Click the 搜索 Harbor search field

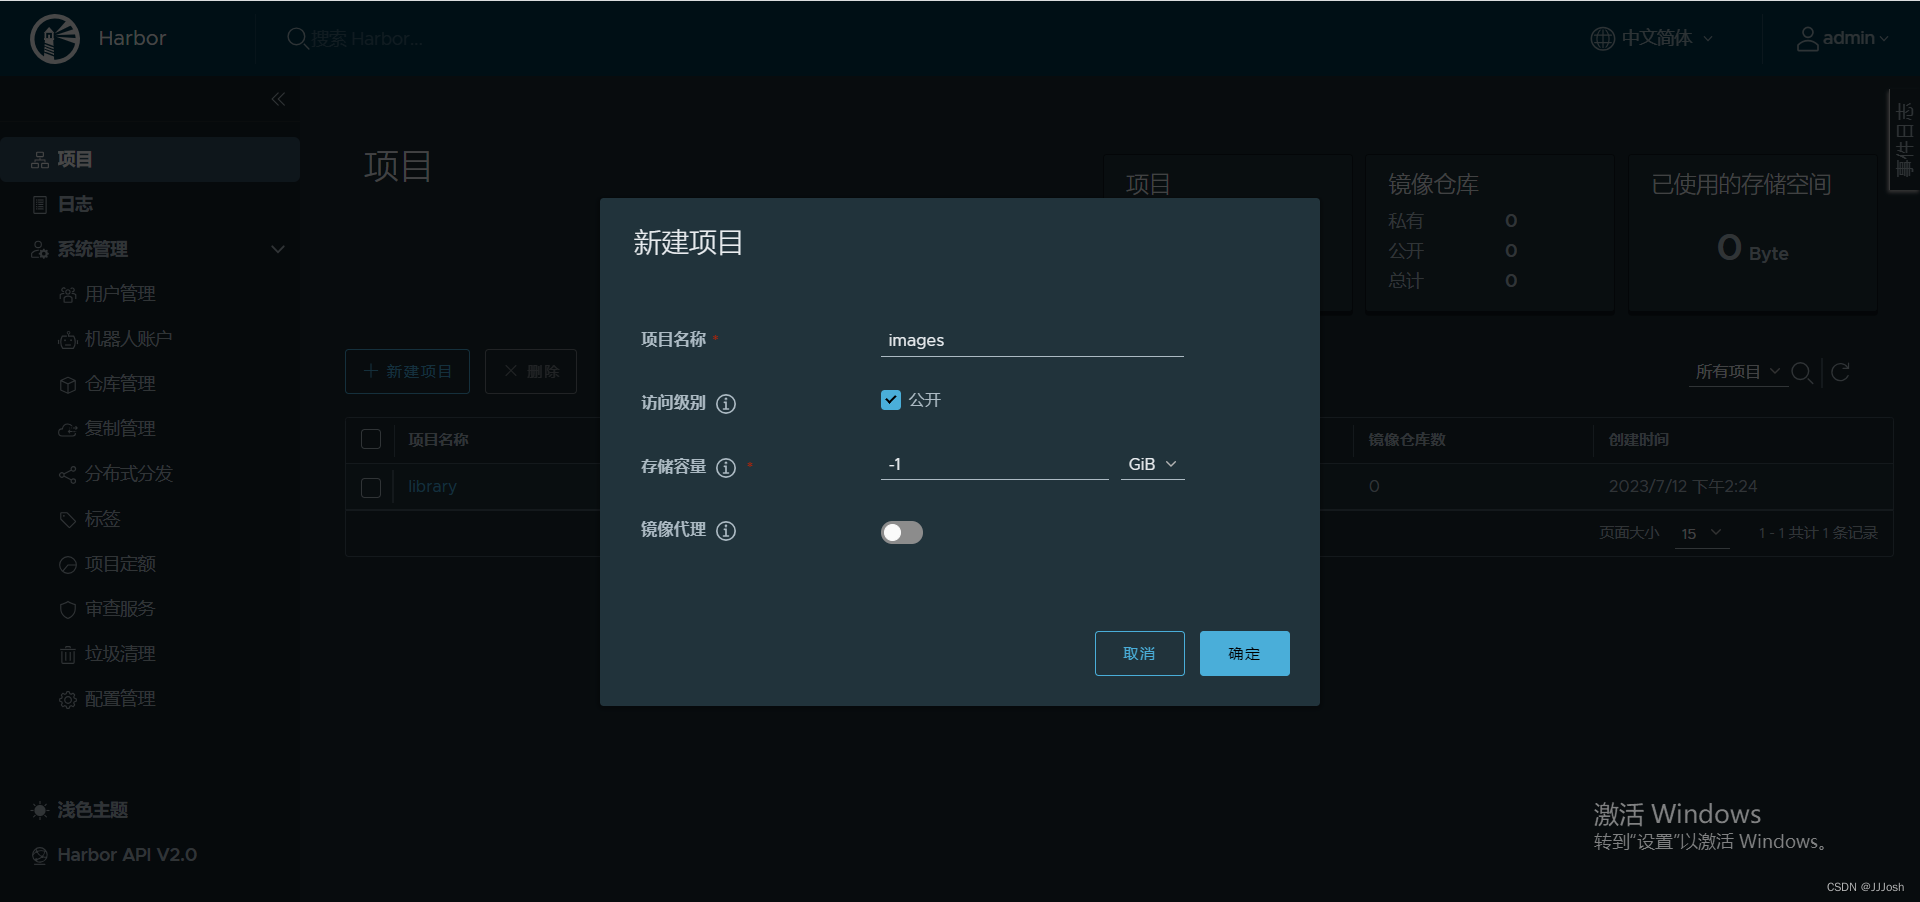coord(367,39)
